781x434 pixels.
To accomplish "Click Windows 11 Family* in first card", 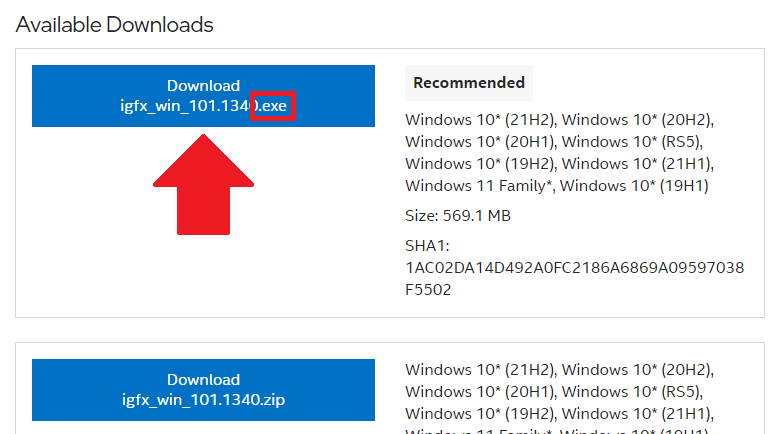I will click(479, 186).
